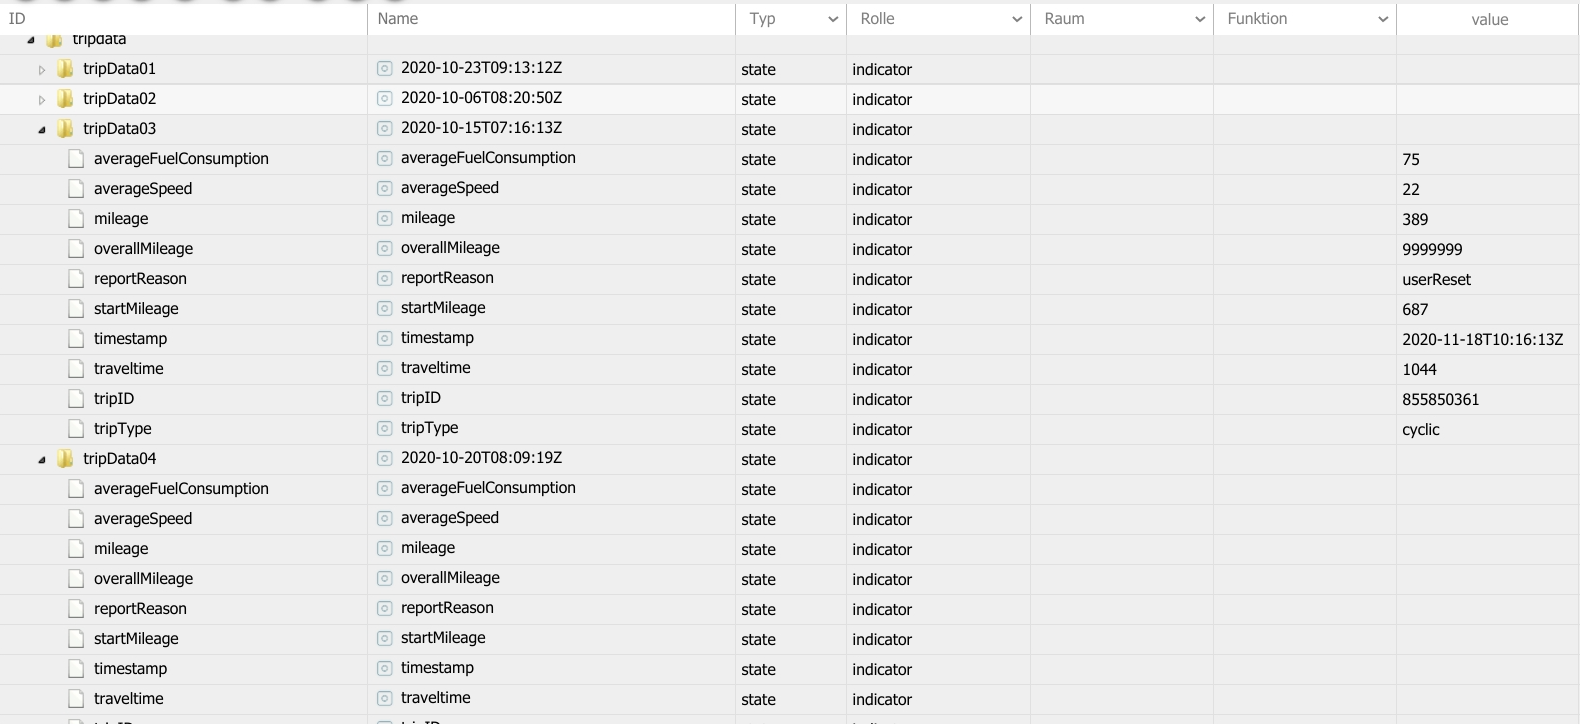Click the file icon beside tripType
Image resolution: width=1580 pixels, height=724 pixels.
pyautogui.click(x=76, y=429)
